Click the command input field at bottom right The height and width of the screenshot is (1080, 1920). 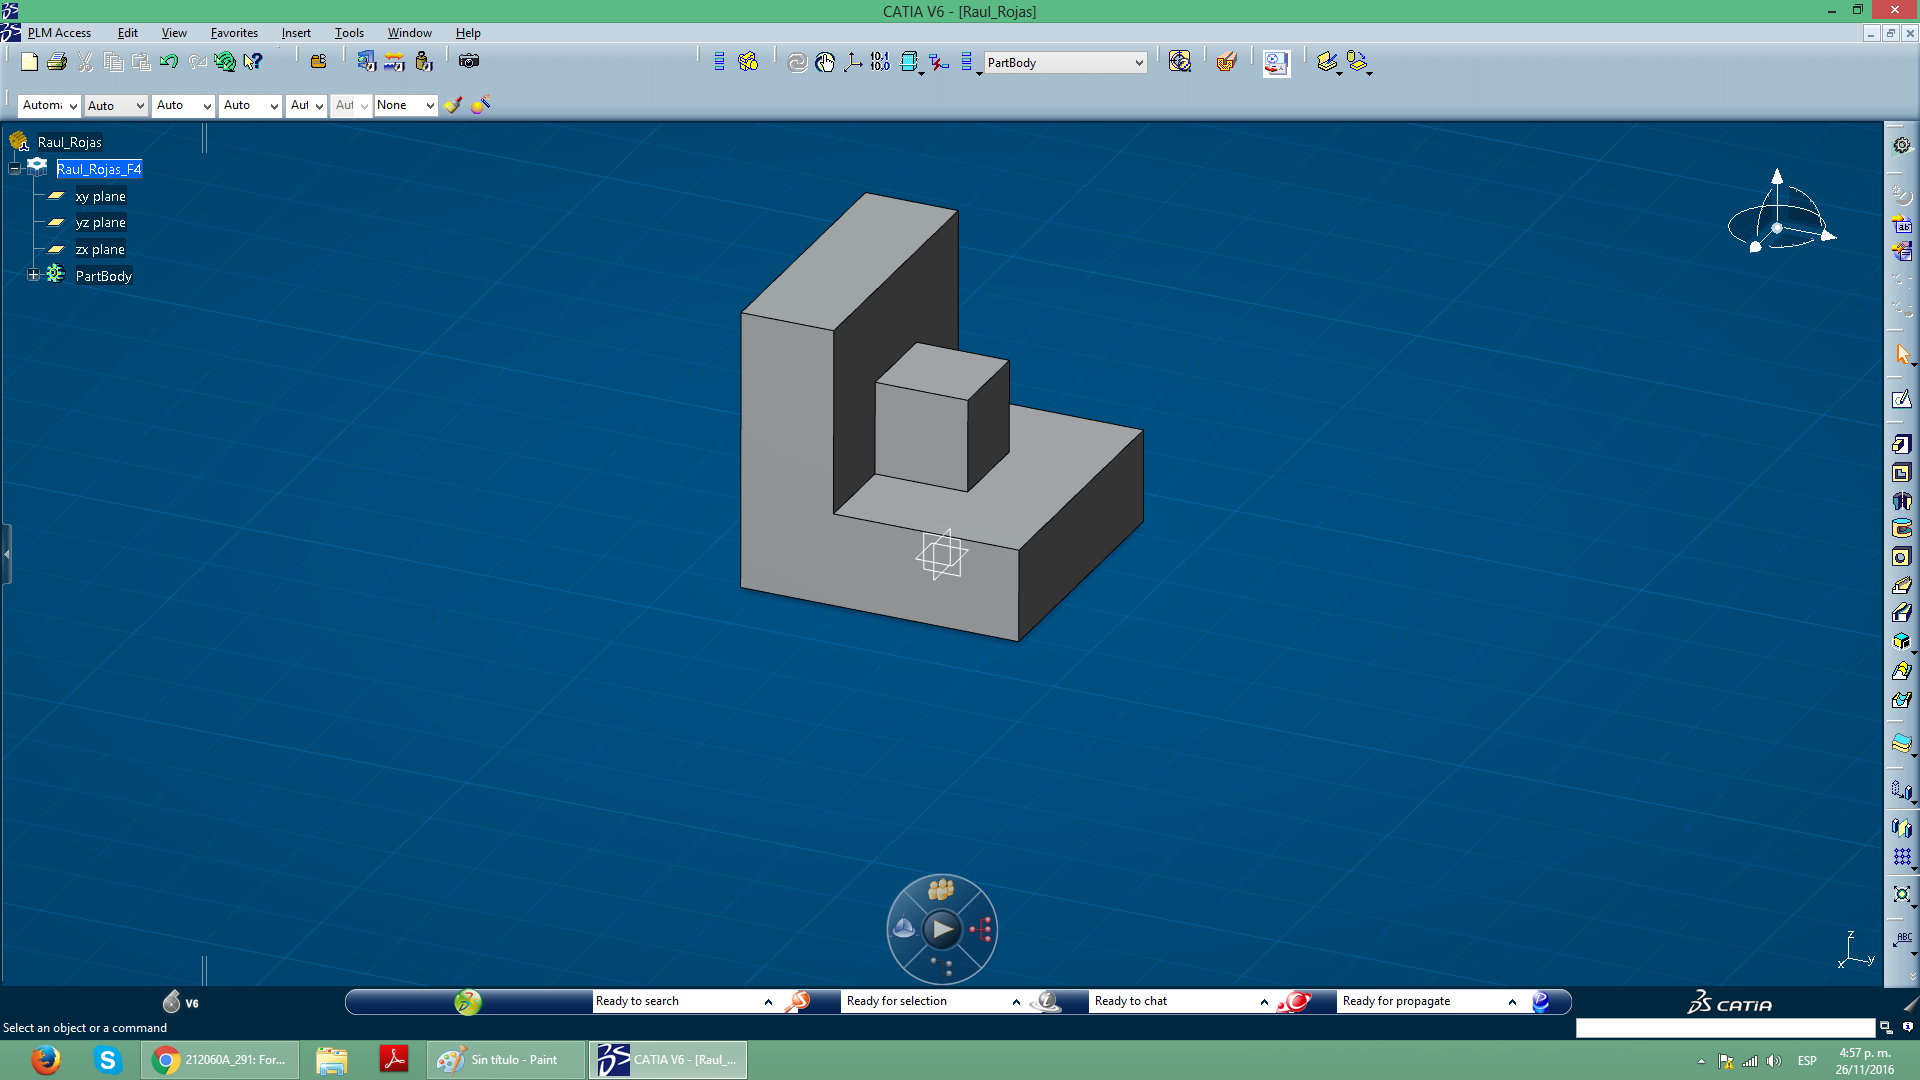[1725, 1028]
